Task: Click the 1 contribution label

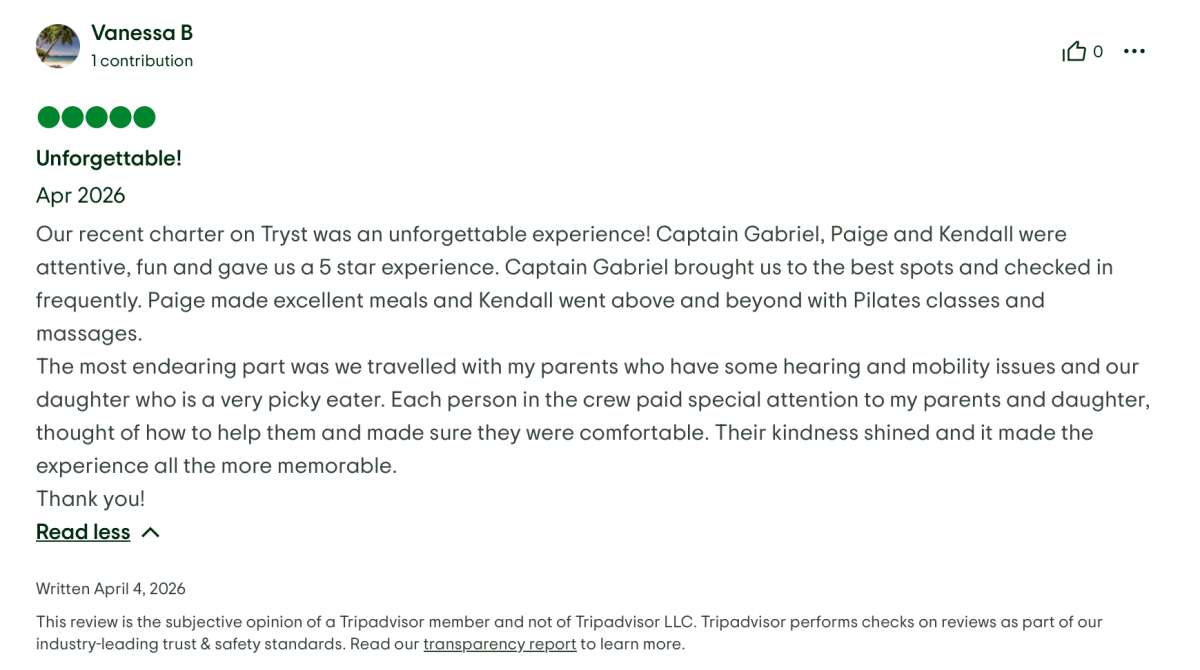Action: point(142,61)
